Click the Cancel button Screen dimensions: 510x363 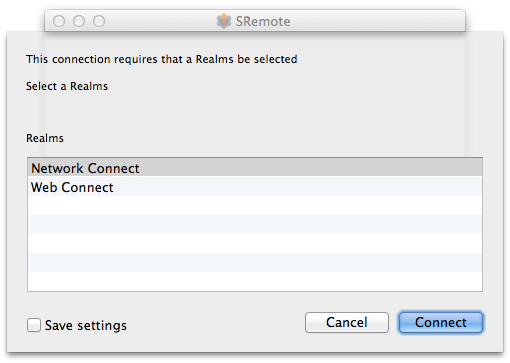347,322
